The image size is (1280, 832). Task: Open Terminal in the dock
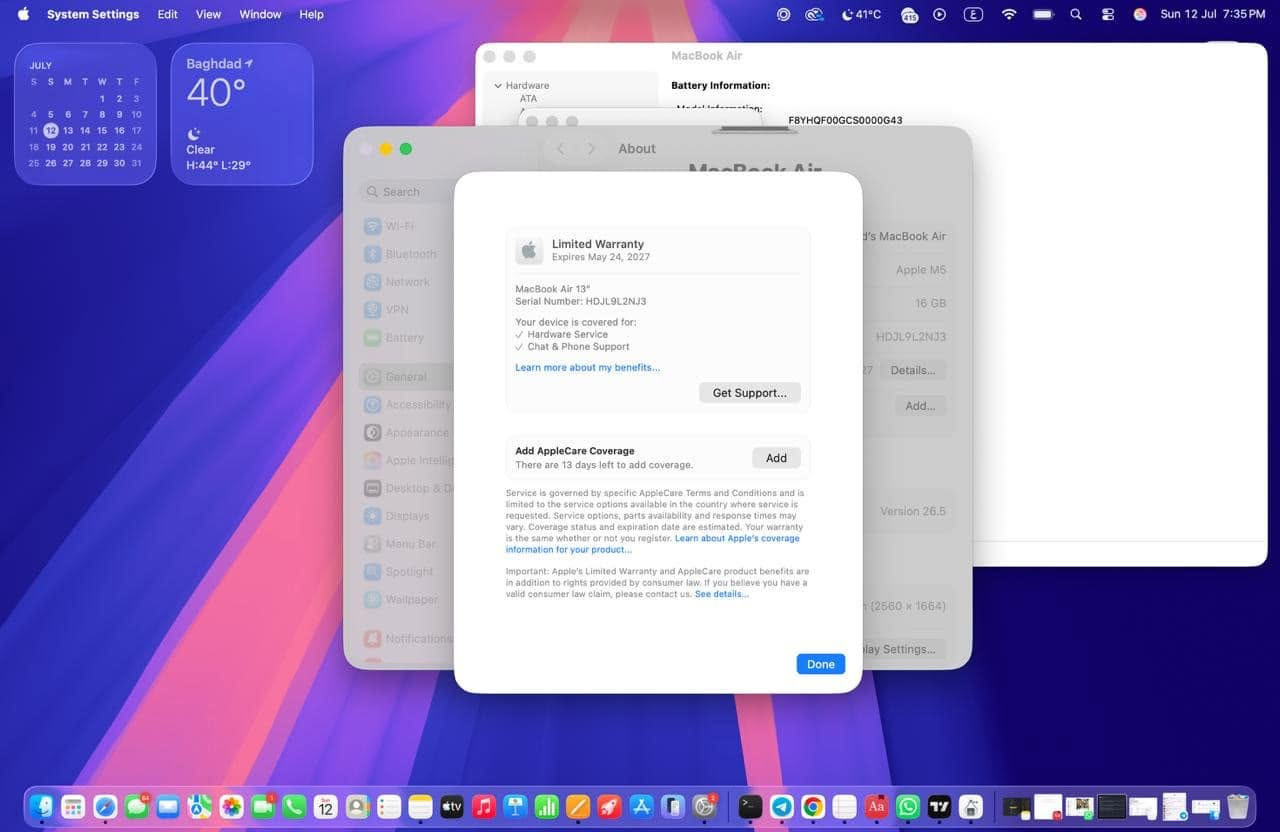tap(750, 806)
